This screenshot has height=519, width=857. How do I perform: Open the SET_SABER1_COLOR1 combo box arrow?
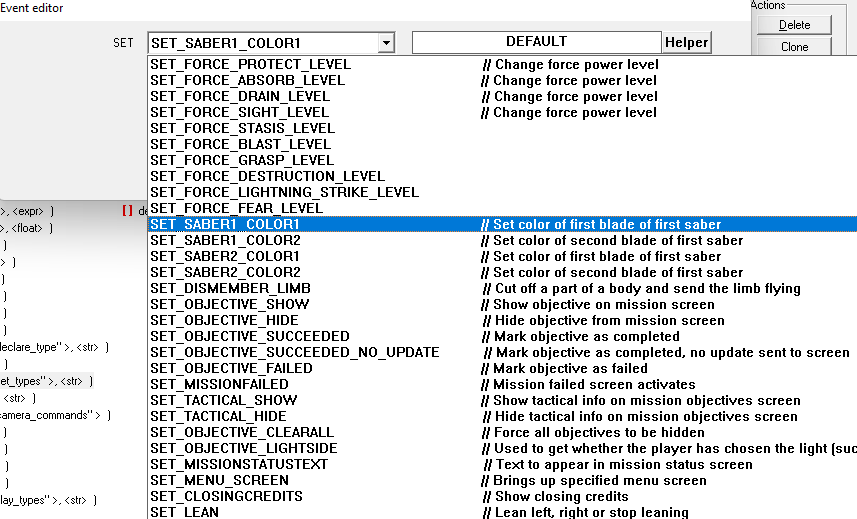pyautogui.click(x=386, y=43)
